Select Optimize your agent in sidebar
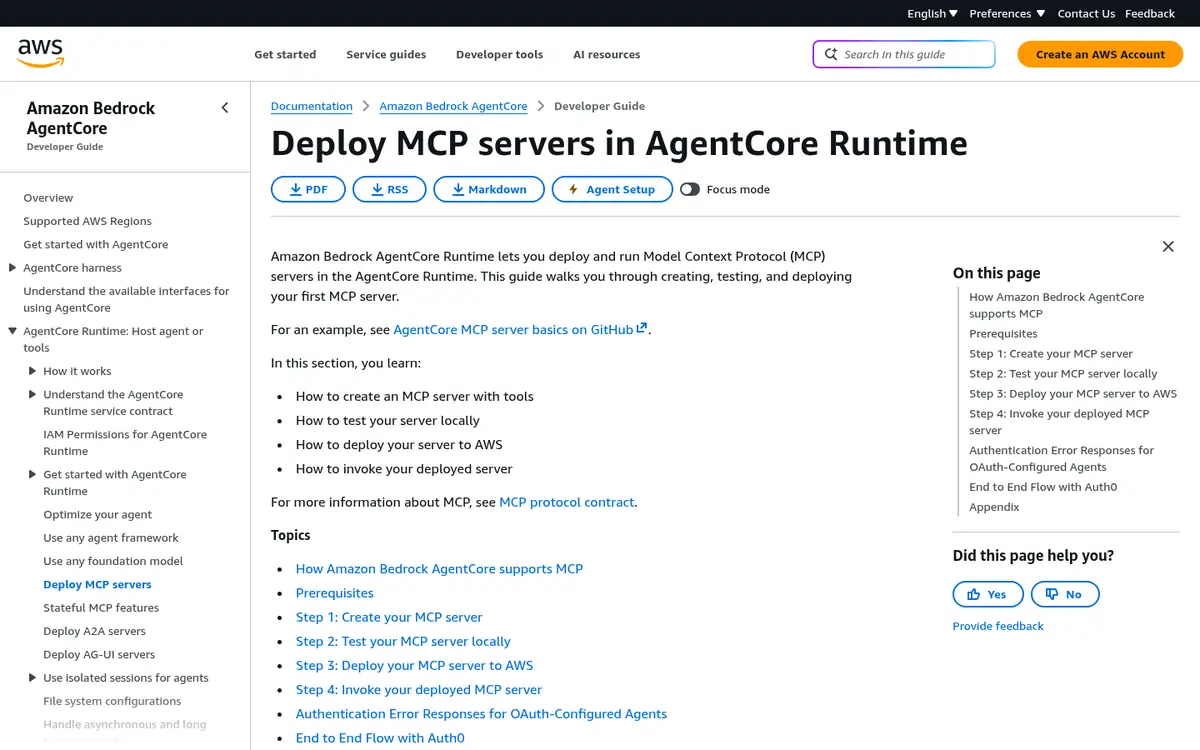 98,514
